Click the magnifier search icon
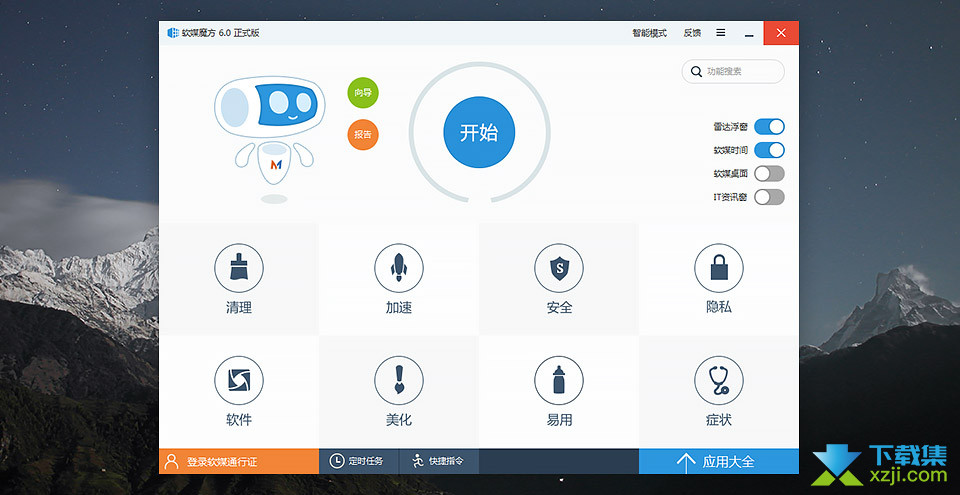 [x=696, y=72]
